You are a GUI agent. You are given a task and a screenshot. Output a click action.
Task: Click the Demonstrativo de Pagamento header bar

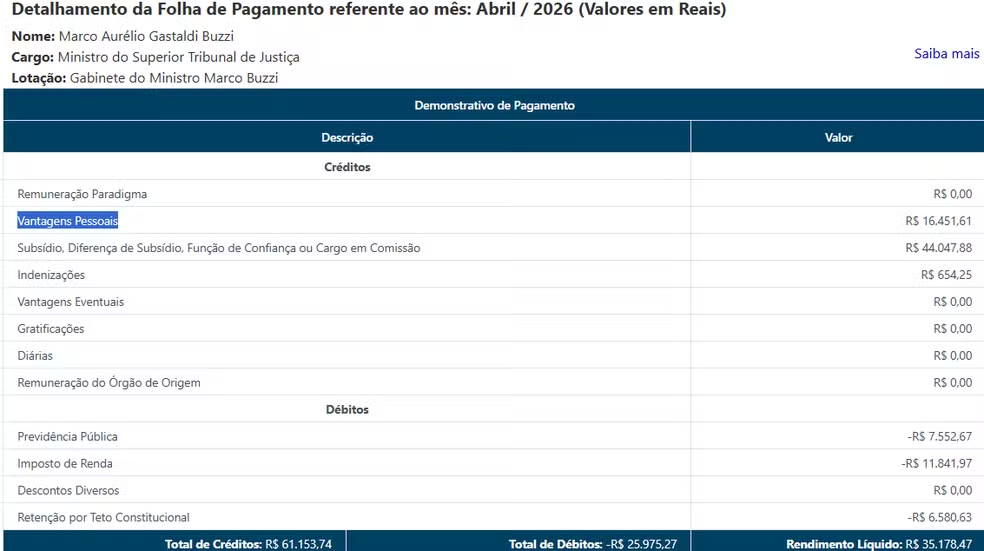click(494, 105)
